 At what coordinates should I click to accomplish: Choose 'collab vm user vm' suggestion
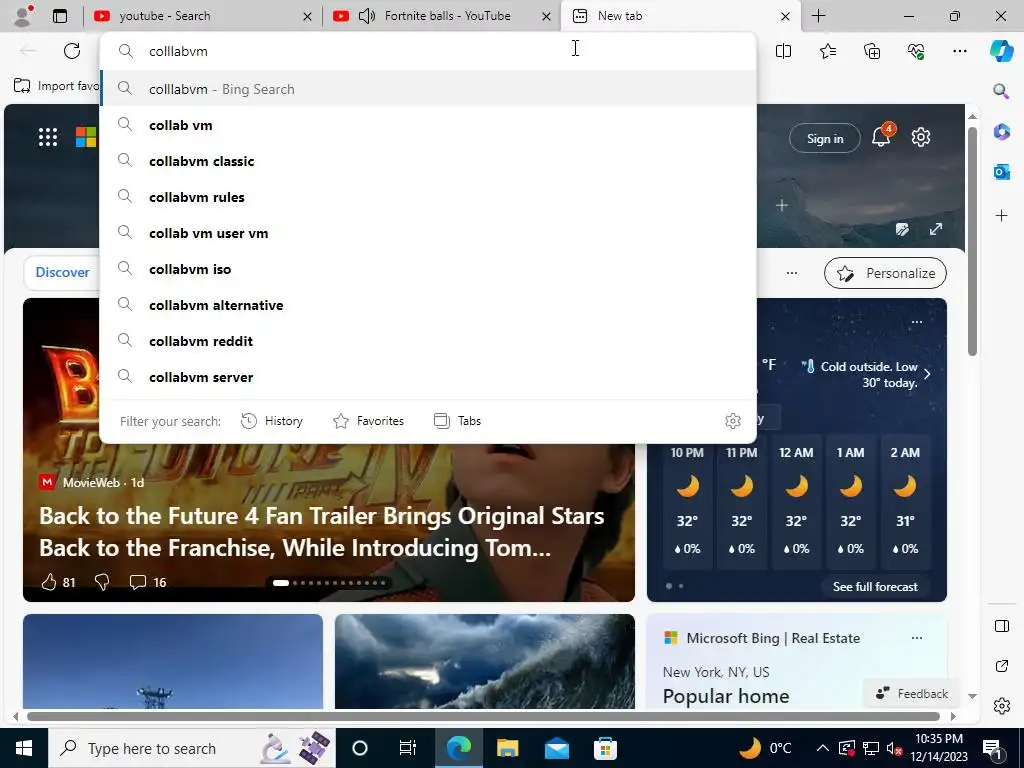coord(428,232)
